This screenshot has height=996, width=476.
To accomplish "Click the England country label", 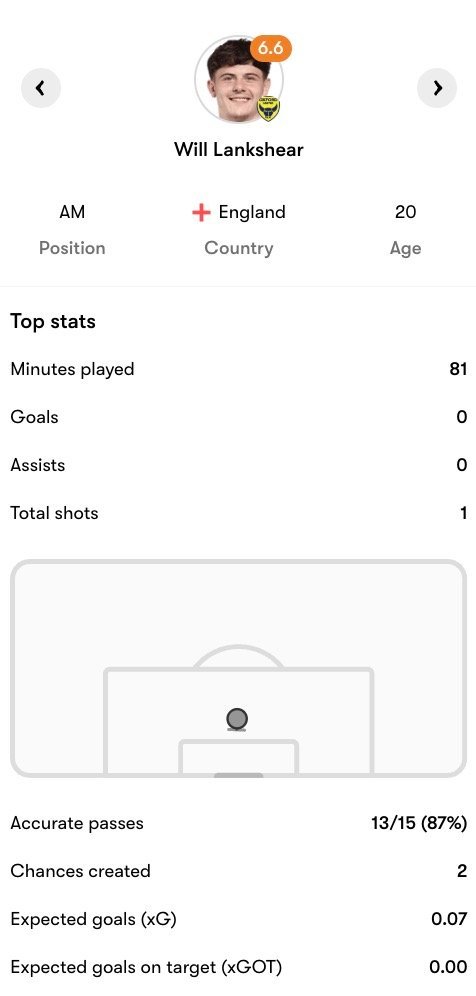I will click(252, 212).
